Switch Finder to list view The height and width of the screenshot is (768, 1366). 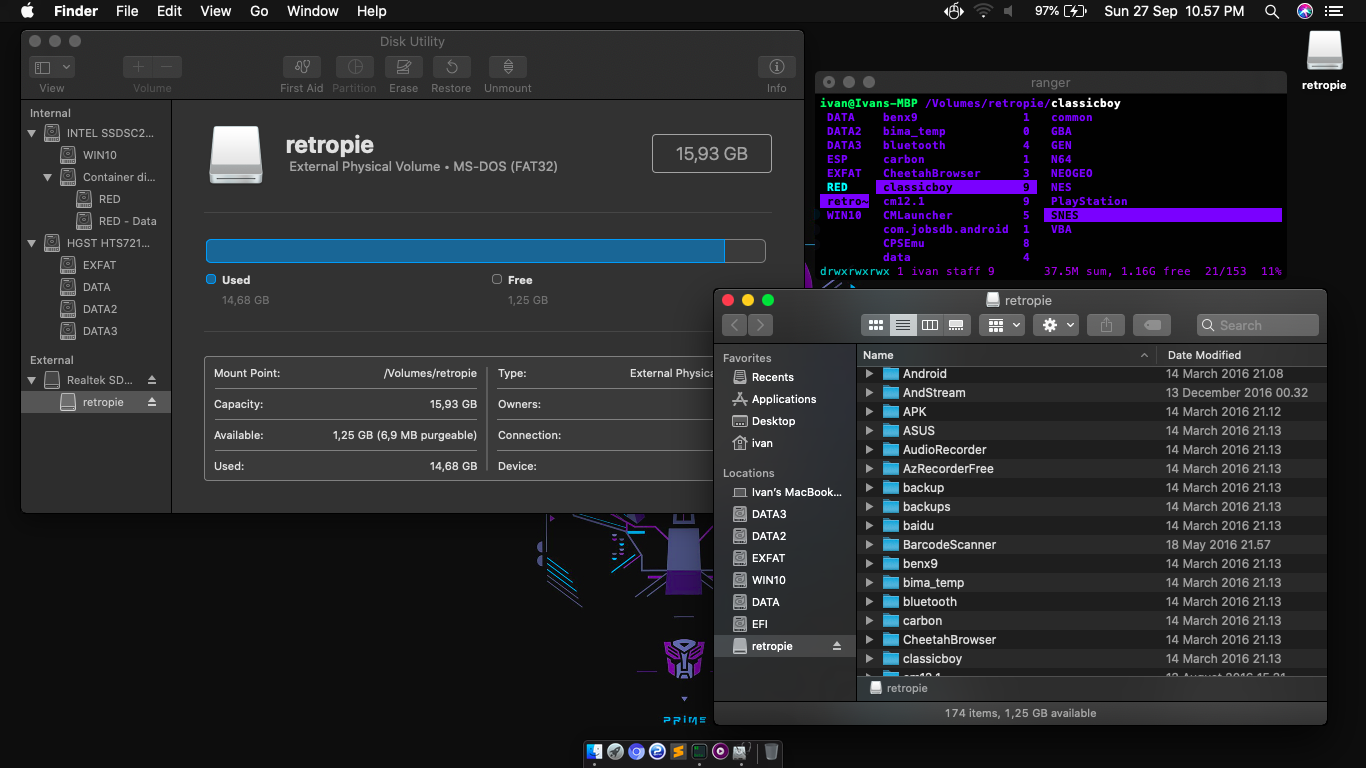(902, 325)
